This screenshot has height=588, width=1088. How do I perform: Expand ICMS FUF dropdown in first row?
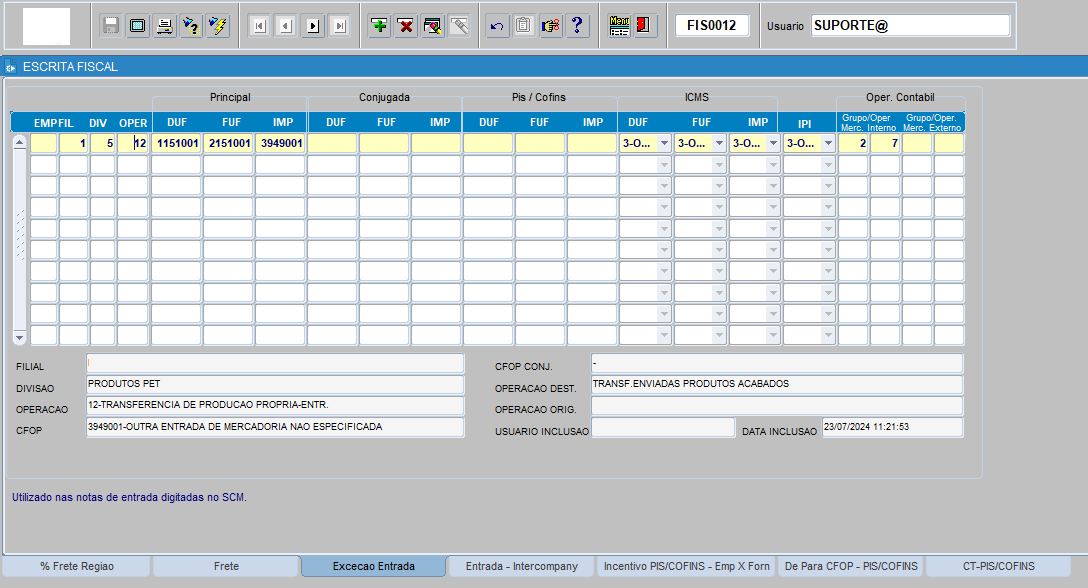point(718,143)
